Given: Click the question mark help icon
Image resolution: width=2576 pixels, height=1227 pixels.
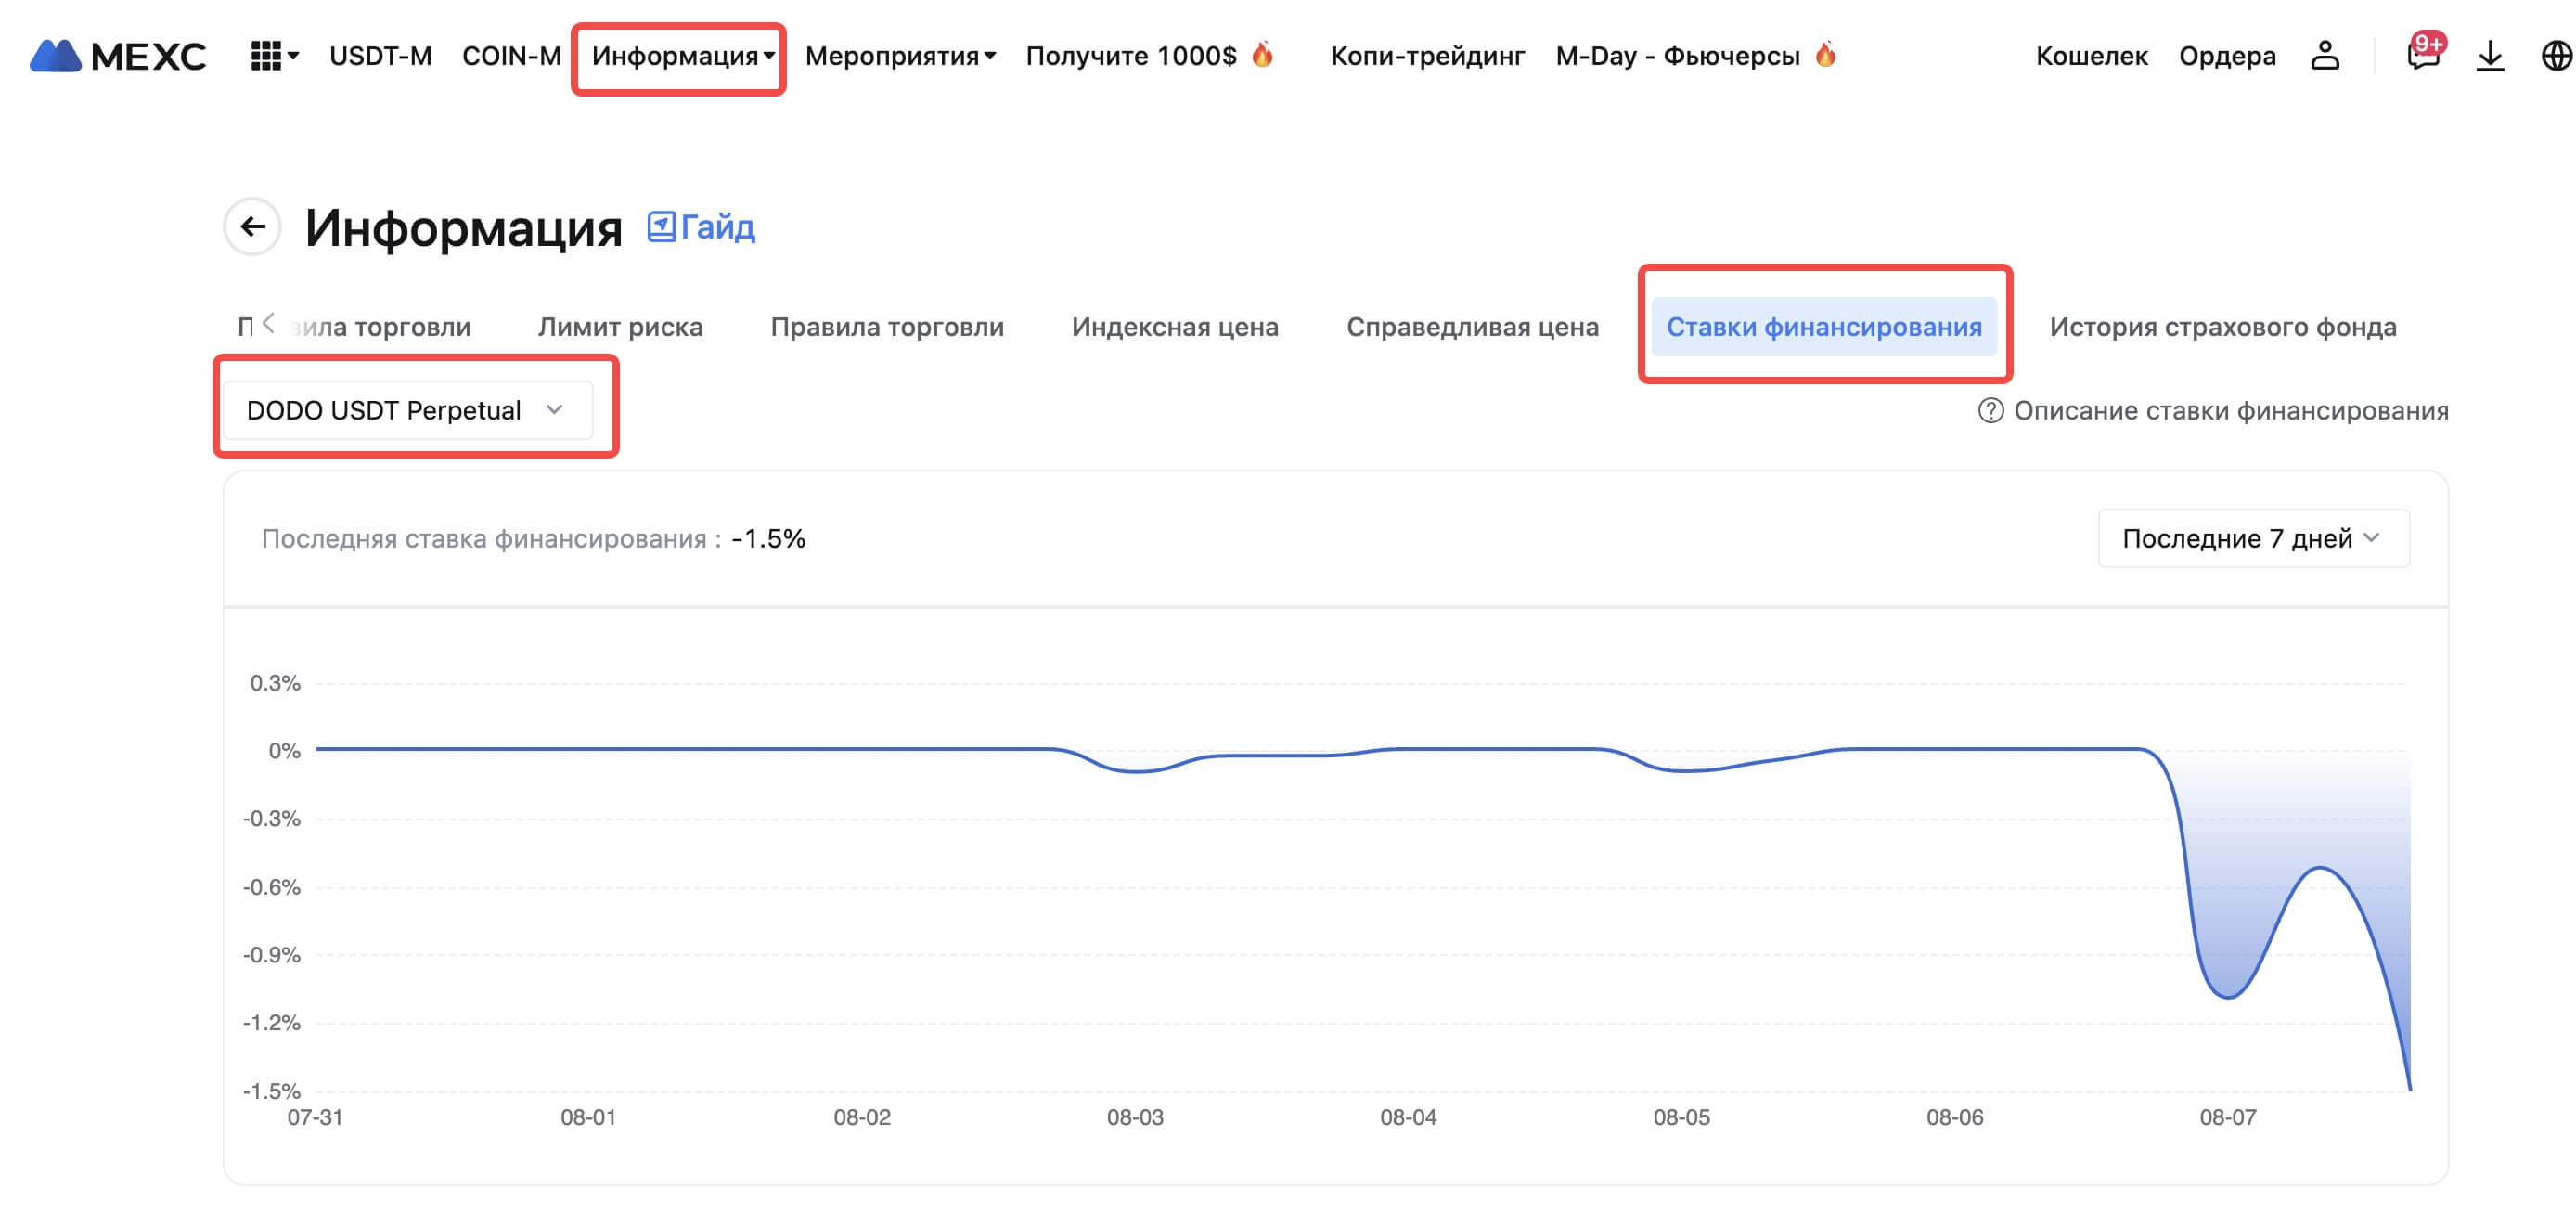Looking at the screenshot, I should point(1990,411).
